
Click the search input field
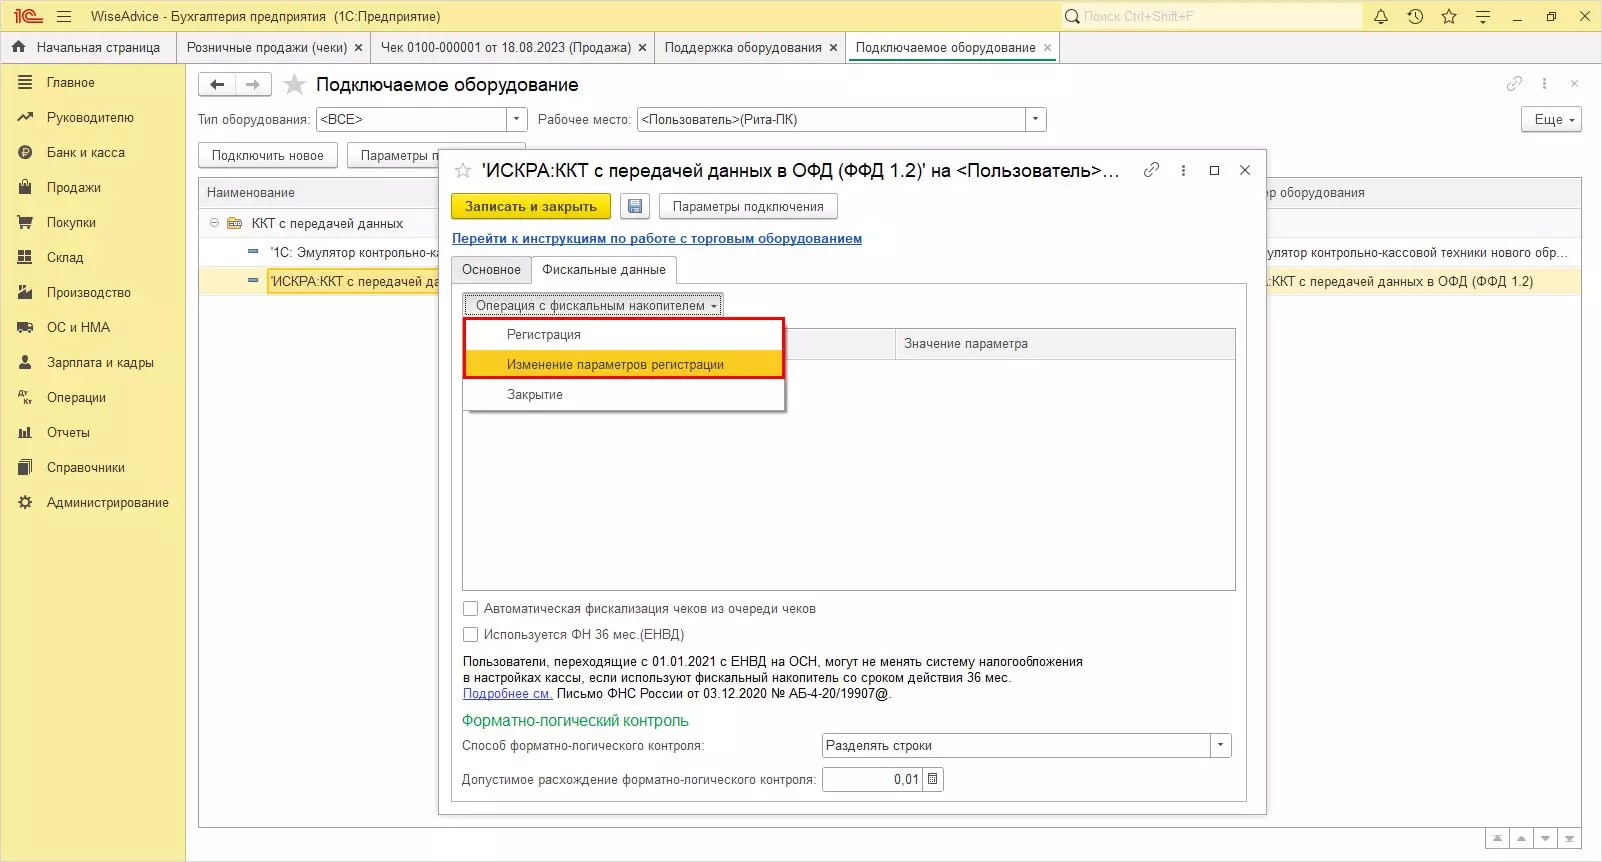tap(1220, 16)
